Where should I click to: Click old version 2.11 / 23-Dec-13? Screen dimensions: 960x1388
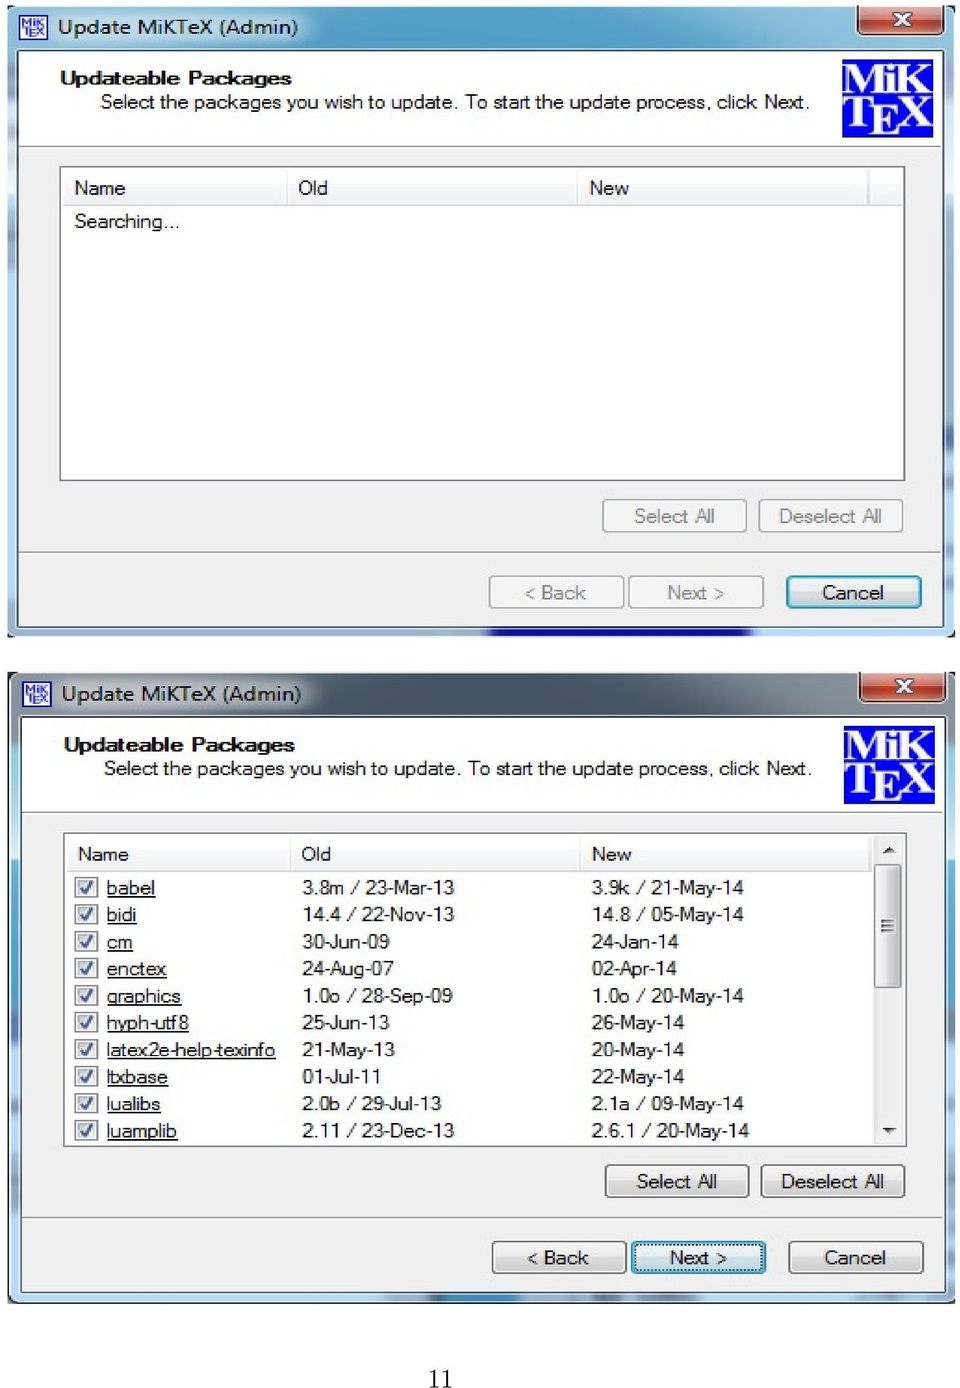click(378, 1130)
